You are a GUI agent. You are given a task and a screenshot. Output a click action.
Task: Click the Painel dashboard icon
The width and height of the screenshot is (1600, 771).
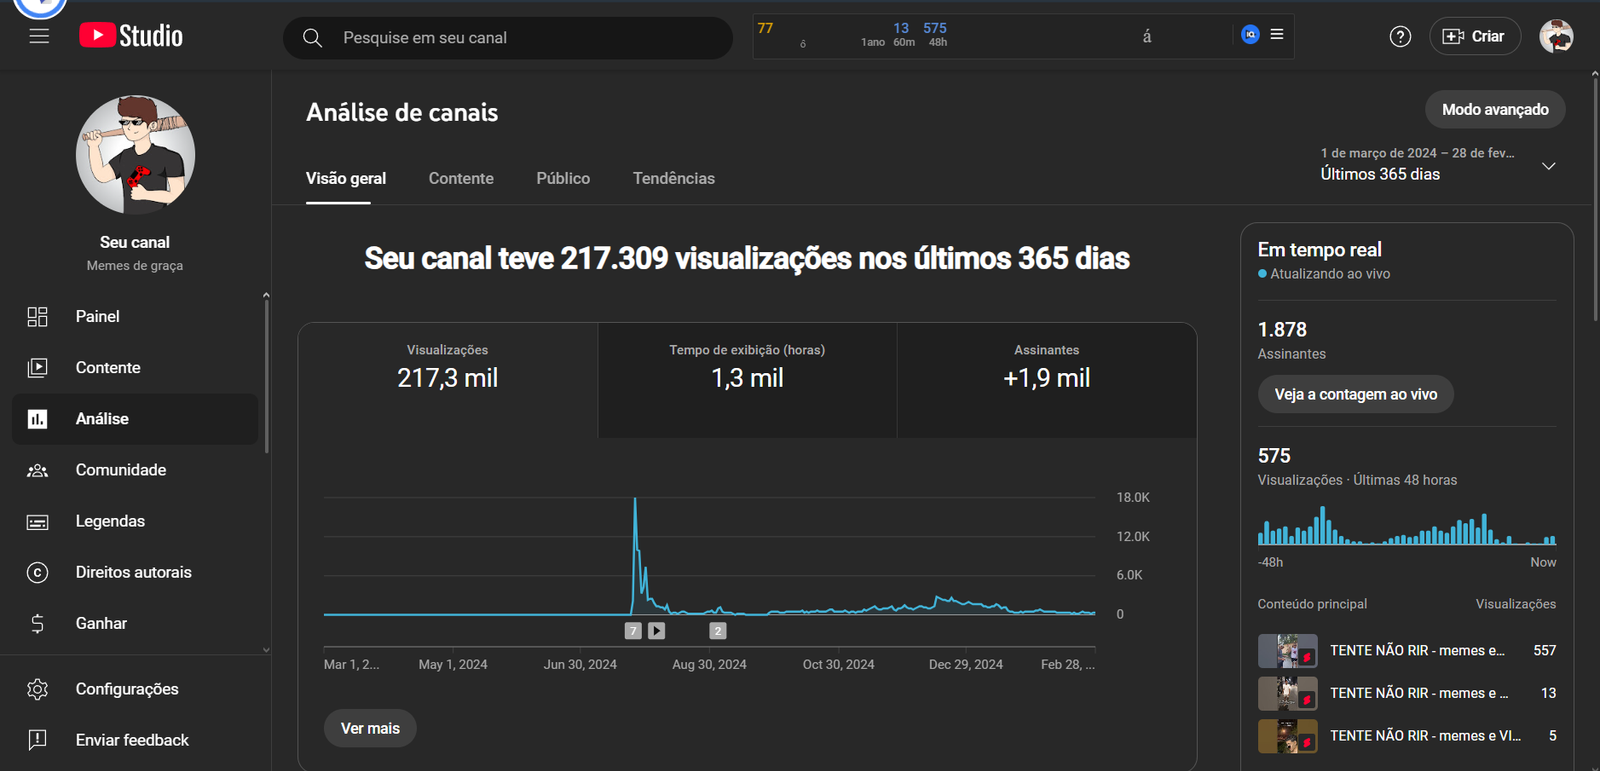pos(37,317)
